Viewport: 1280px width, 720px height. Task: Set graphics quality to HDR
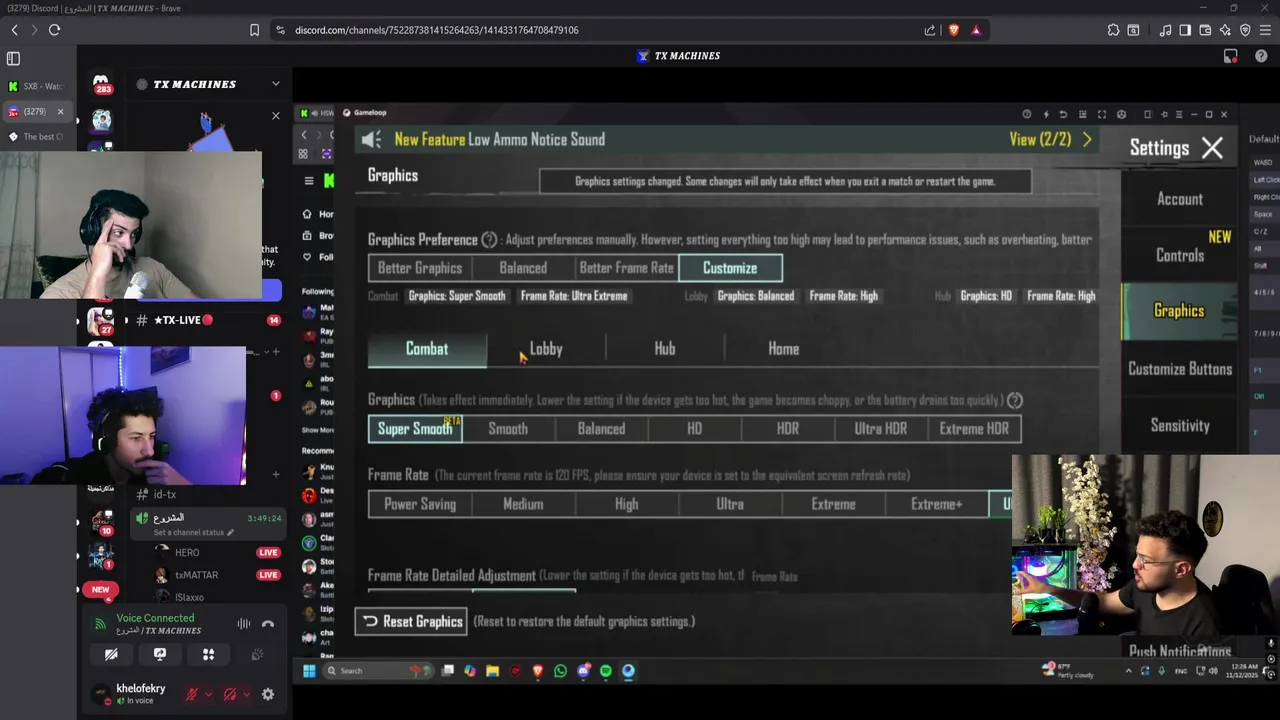pyautogui.click(x=788, y=429)
